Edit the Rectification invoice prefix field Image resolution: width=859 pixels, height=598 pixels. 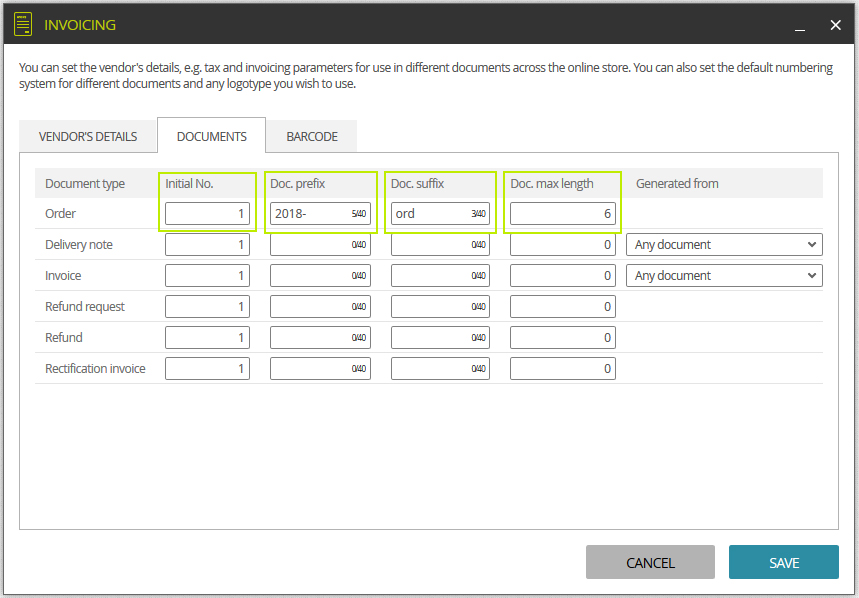318,368
